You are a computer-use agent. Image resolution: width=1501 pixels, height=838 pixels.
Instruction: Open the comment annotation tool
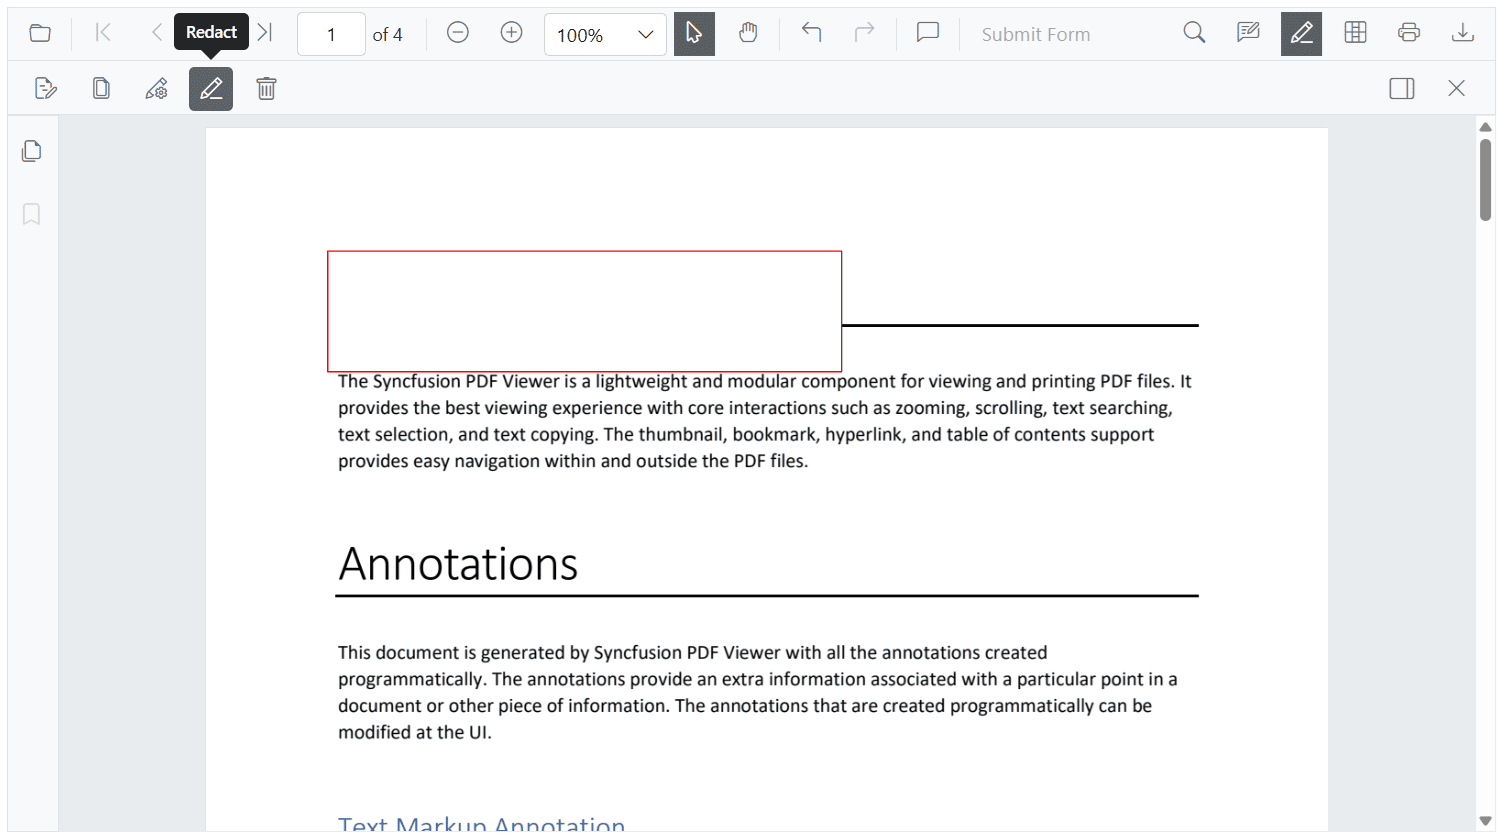click(x=927, y=33)
